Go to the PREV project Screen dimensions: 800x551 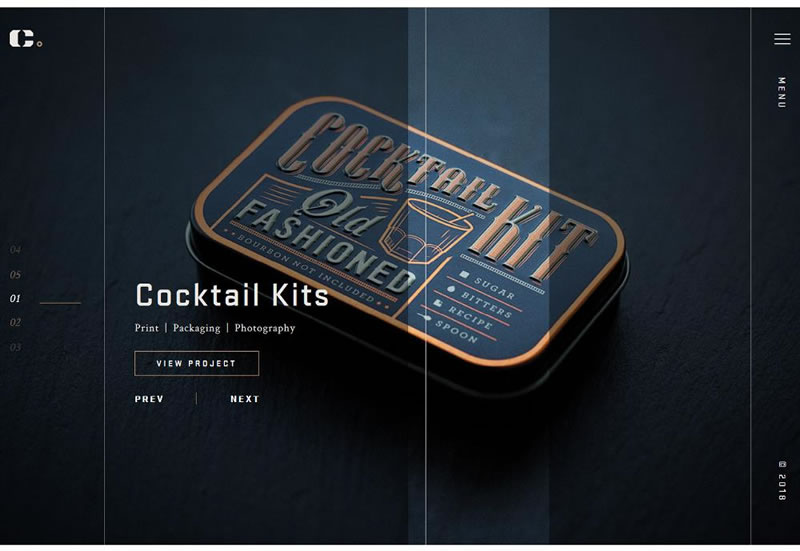(x=149, y=399)
